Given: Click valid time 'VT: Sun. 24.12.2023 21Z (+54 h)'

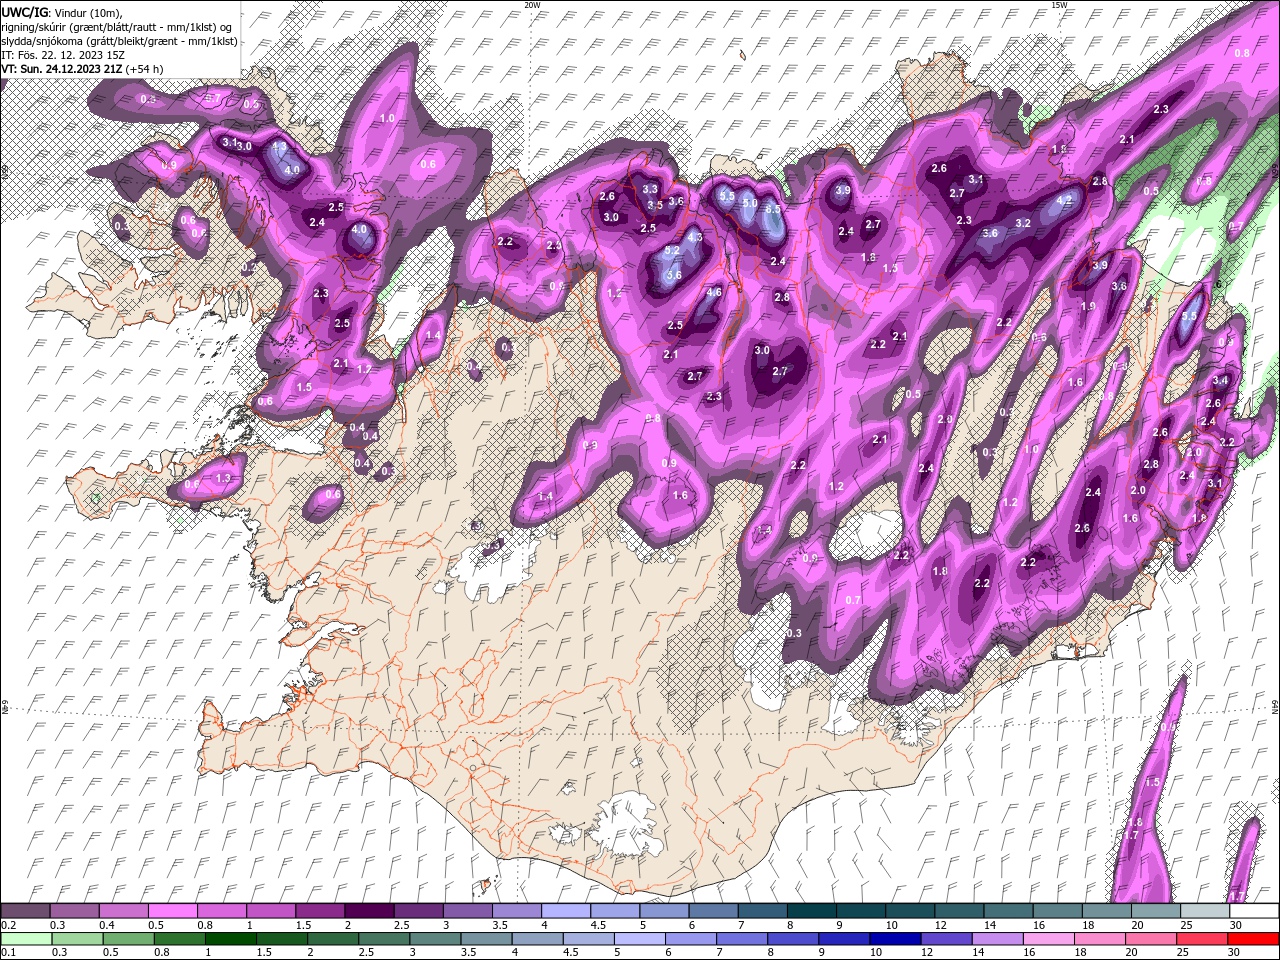Looking at the screenshot, I should pyautogui.click(x=82, y=69).
